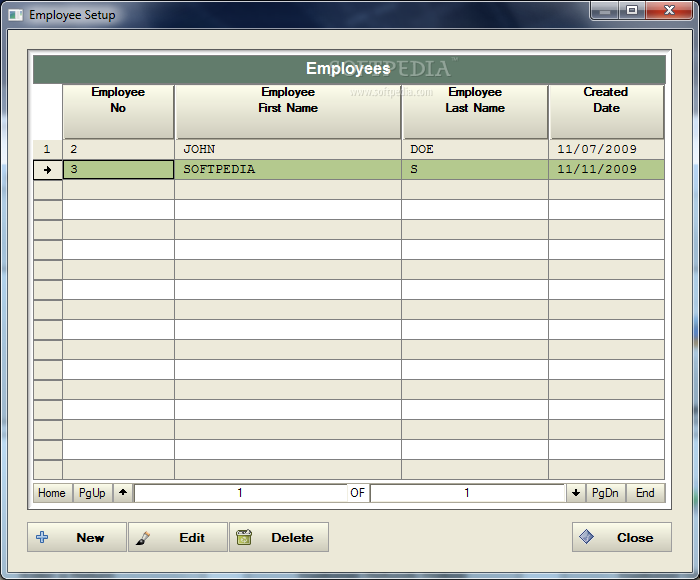Click Employee Last Name column header
Viewport: 700px width, 580px height.
475,112
